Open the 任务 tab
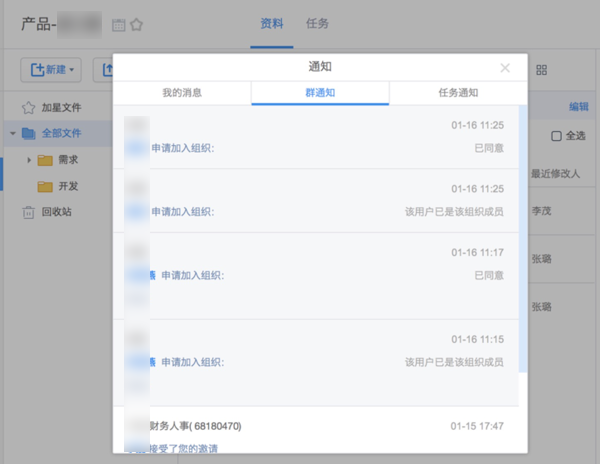This screenshot has width=600, height=464. pyautogui.click(x=317, y=24)
